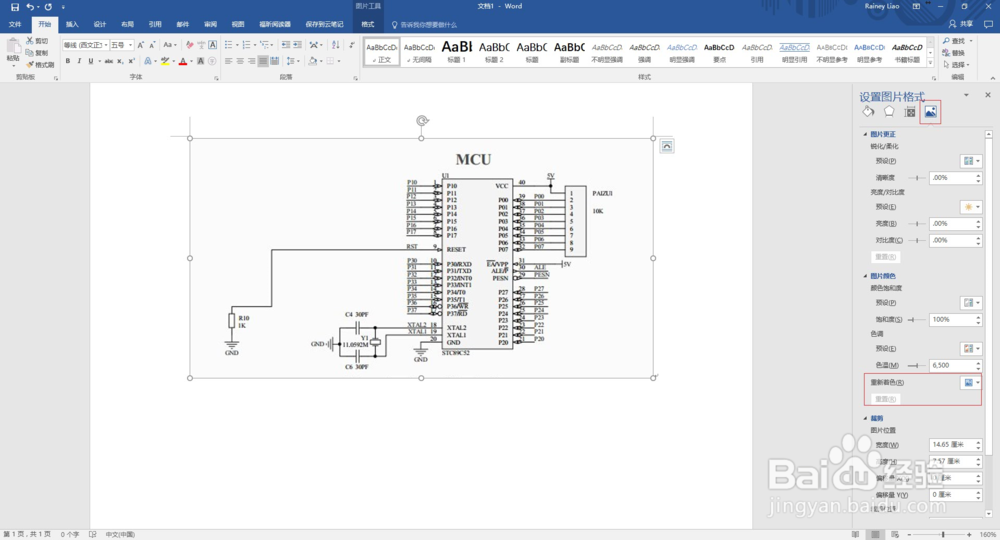Open the font name dropdown
Viewport: 1000px width, 540px height.
coord(105,45)
